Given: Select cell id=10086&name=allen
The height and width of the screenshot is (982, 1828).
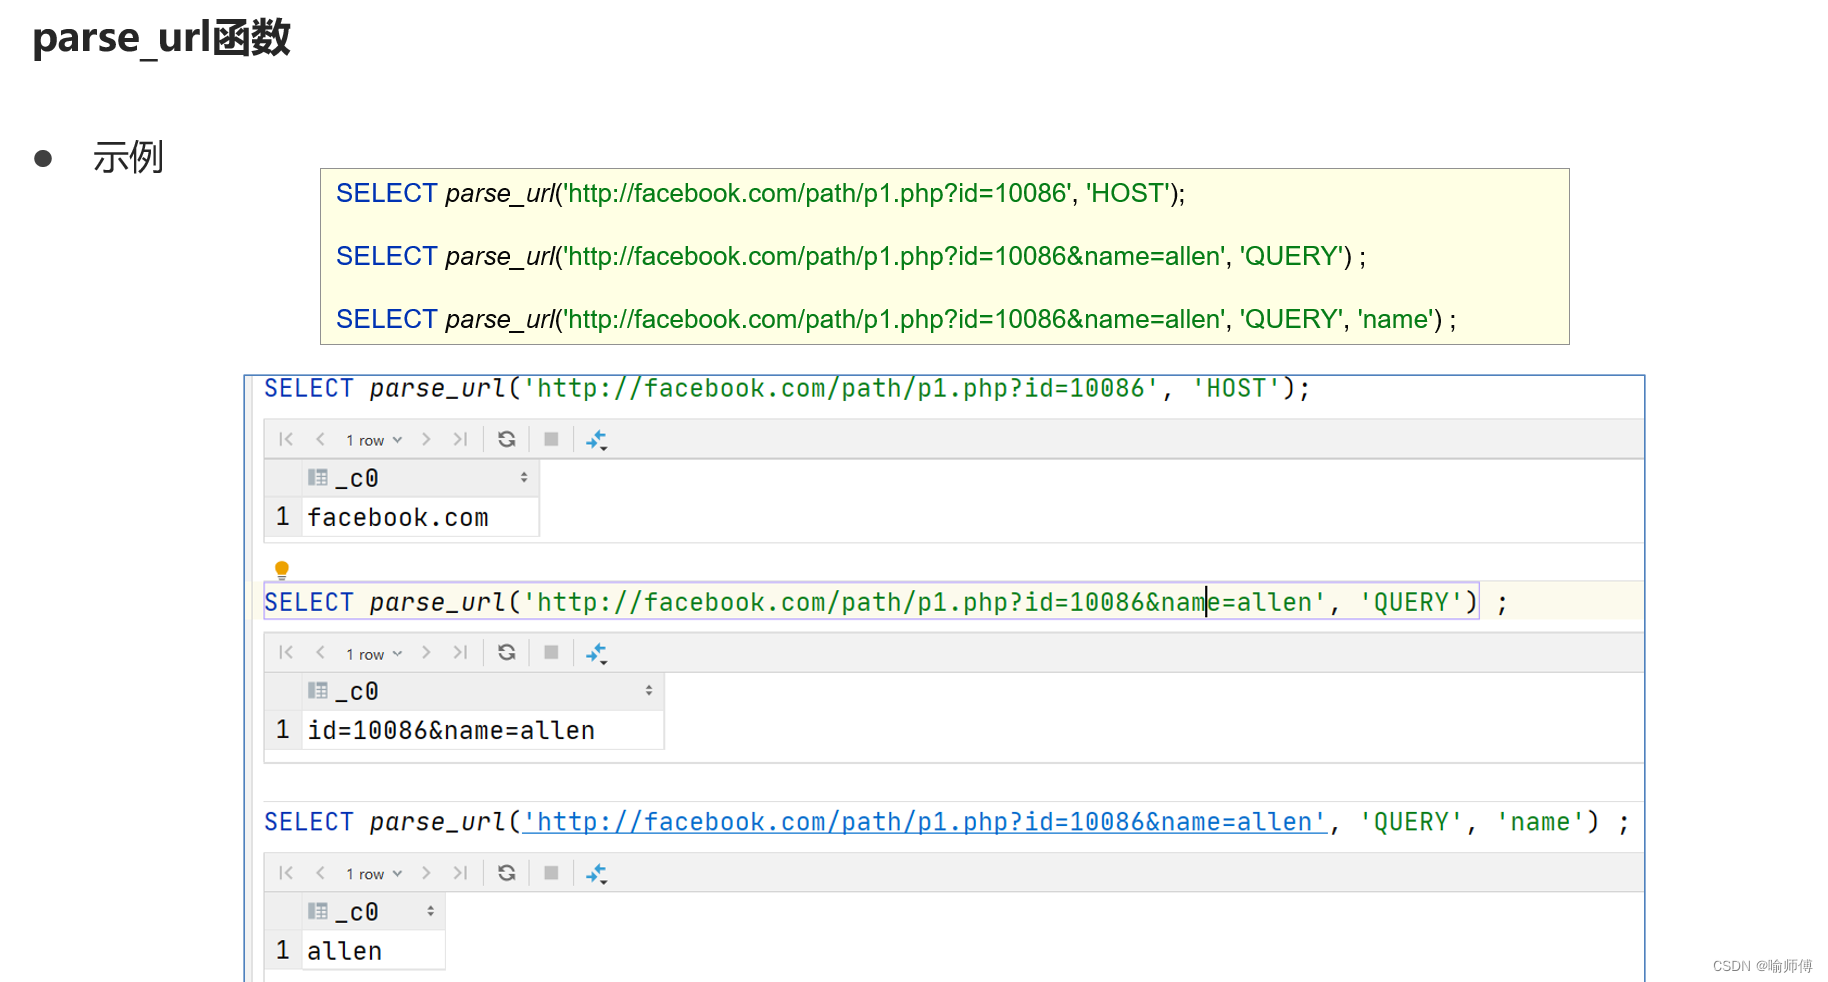Looking at the screenshot, I should [x=483, y=731].
